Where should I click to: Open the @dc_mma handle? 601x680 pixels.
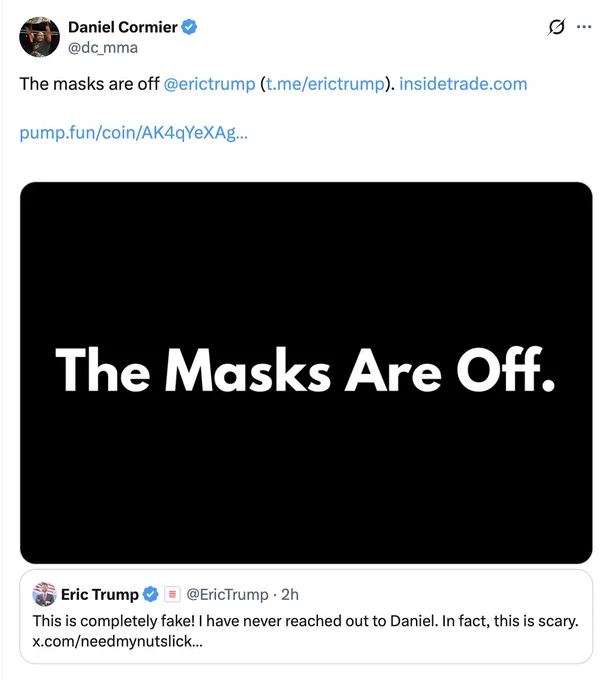tap(103, 47)
